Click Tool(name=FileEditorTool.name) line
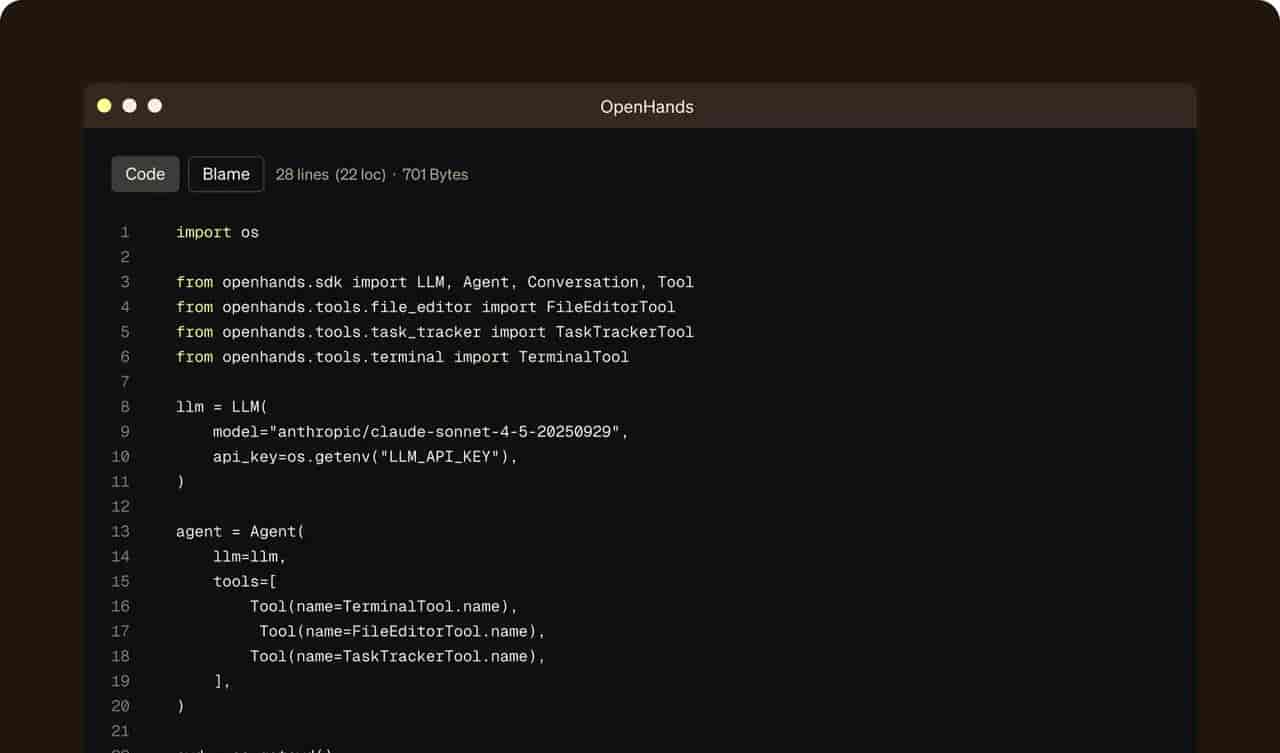Viewport: 1280px width, 753px height. point(403,632)
